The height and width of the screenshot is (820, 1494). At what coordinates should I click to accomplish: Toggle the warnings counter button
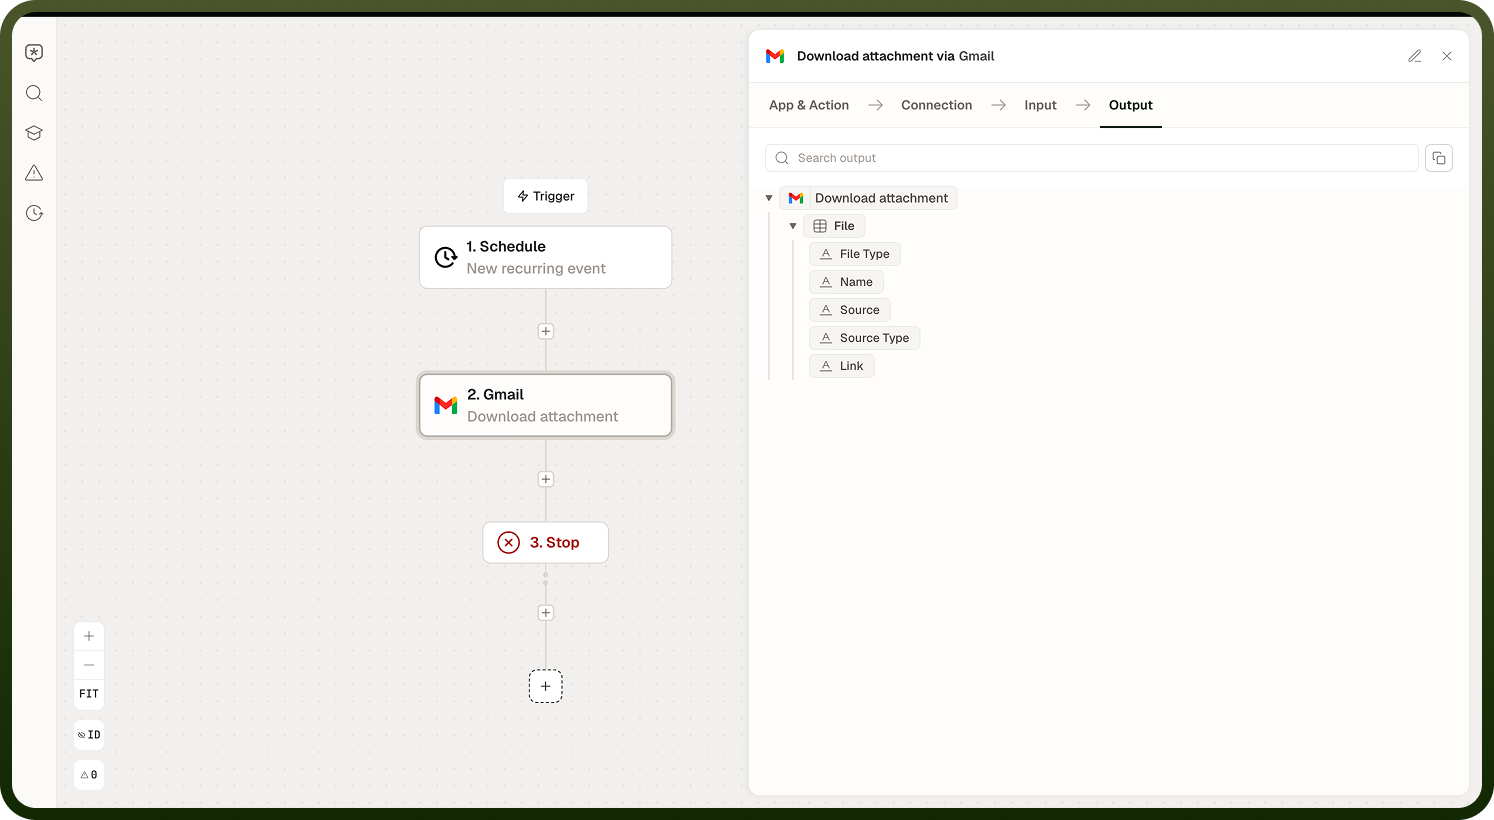click(89, 775)
